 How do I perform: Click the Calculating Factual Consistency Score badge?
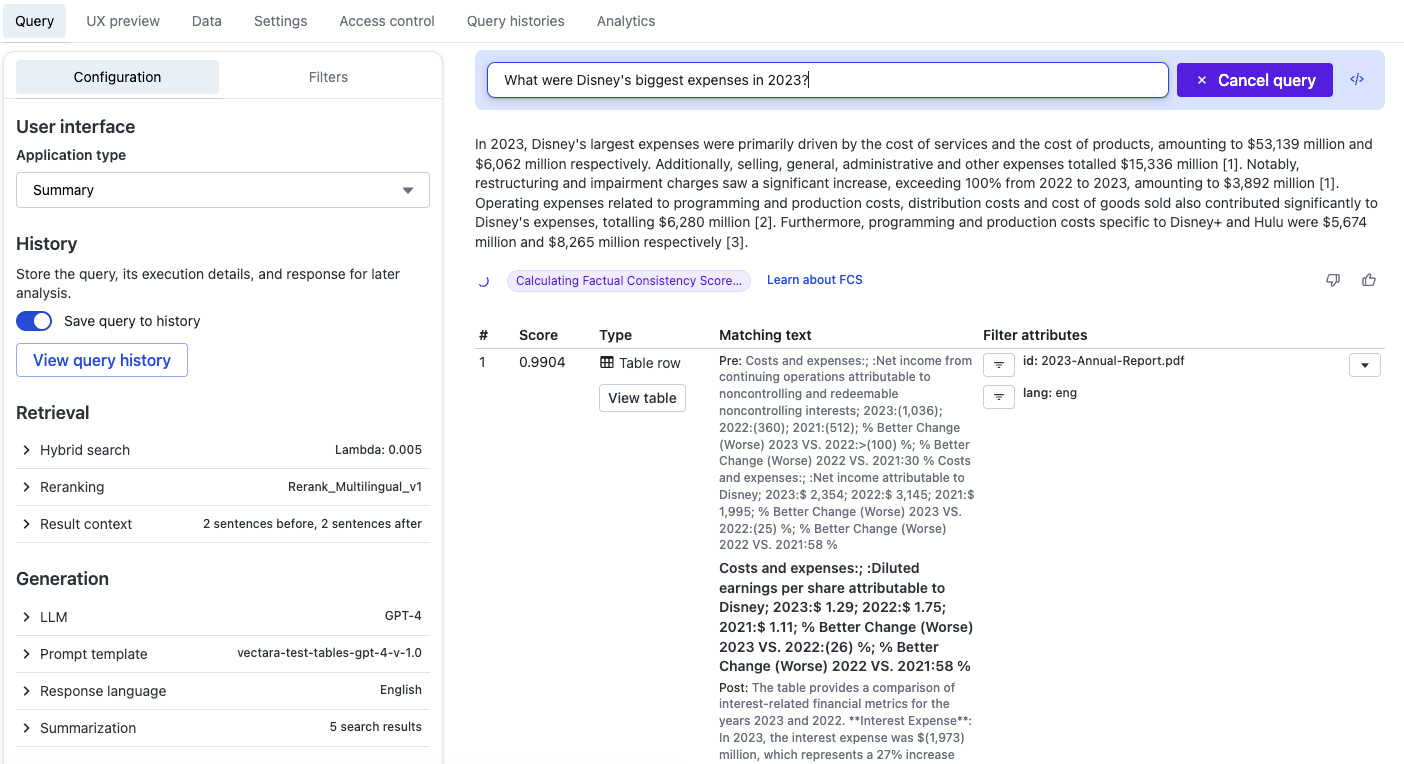point(628,281)
